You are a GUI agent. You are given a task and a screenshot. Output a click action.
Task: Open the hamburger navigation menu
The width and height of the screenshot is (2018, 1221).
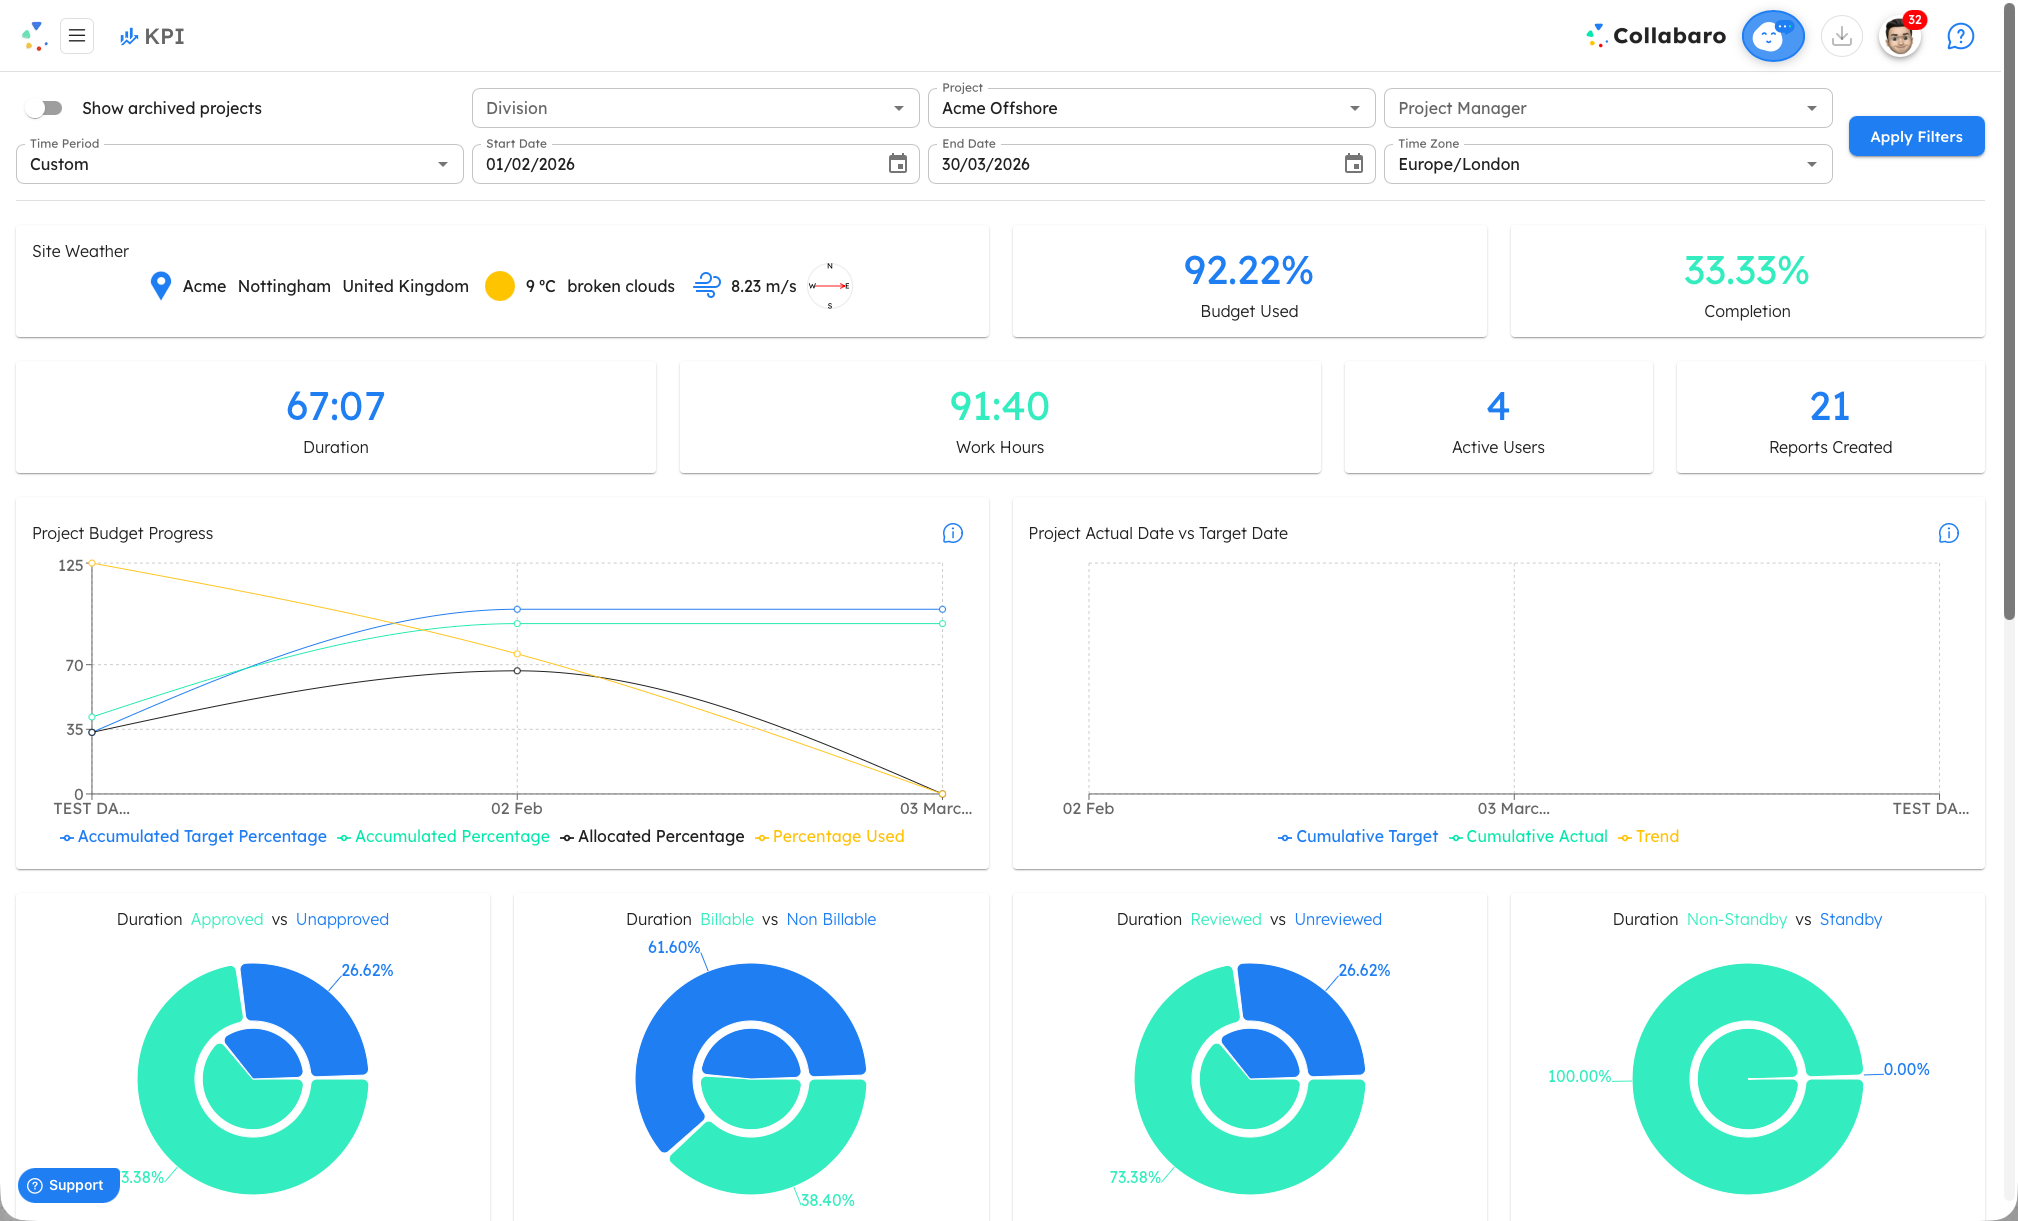[77, 35]
